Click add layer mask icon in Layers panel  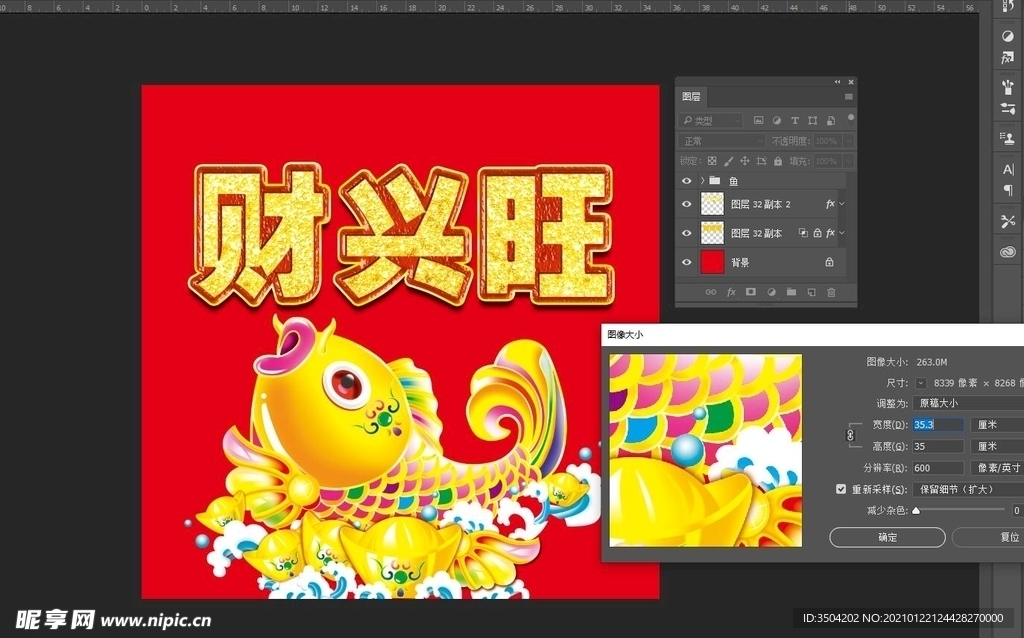[x=751, y=292]
